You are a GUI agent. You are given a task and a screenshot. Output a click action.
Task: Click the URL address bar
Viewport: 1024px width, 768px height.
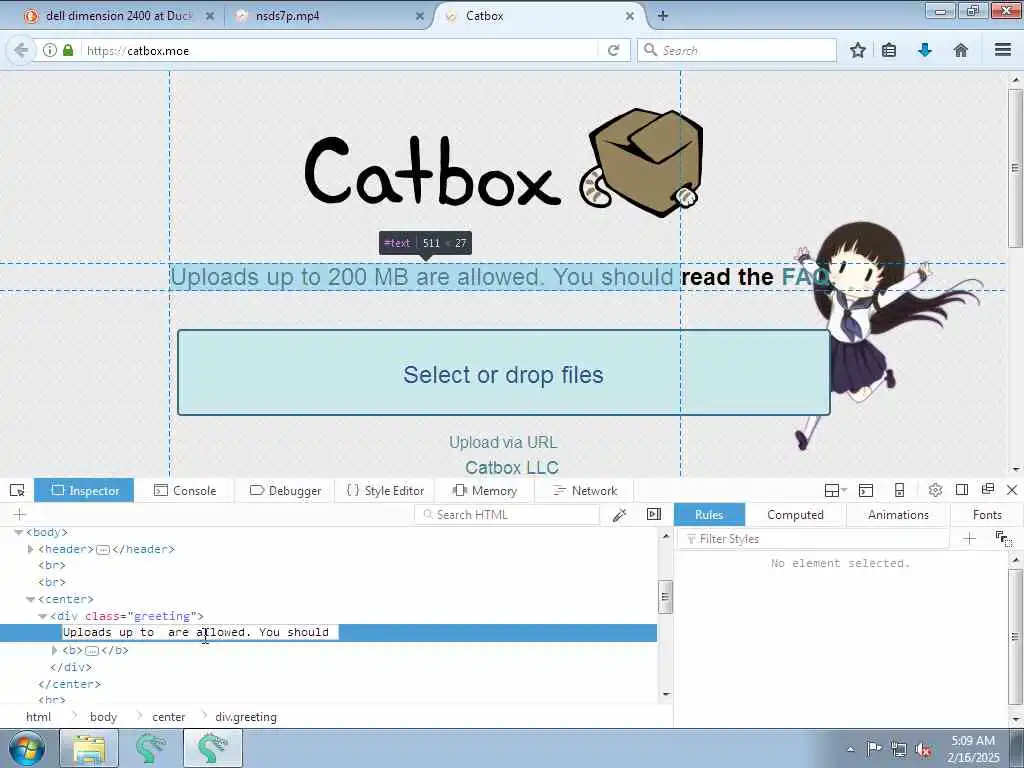point(340,50)
